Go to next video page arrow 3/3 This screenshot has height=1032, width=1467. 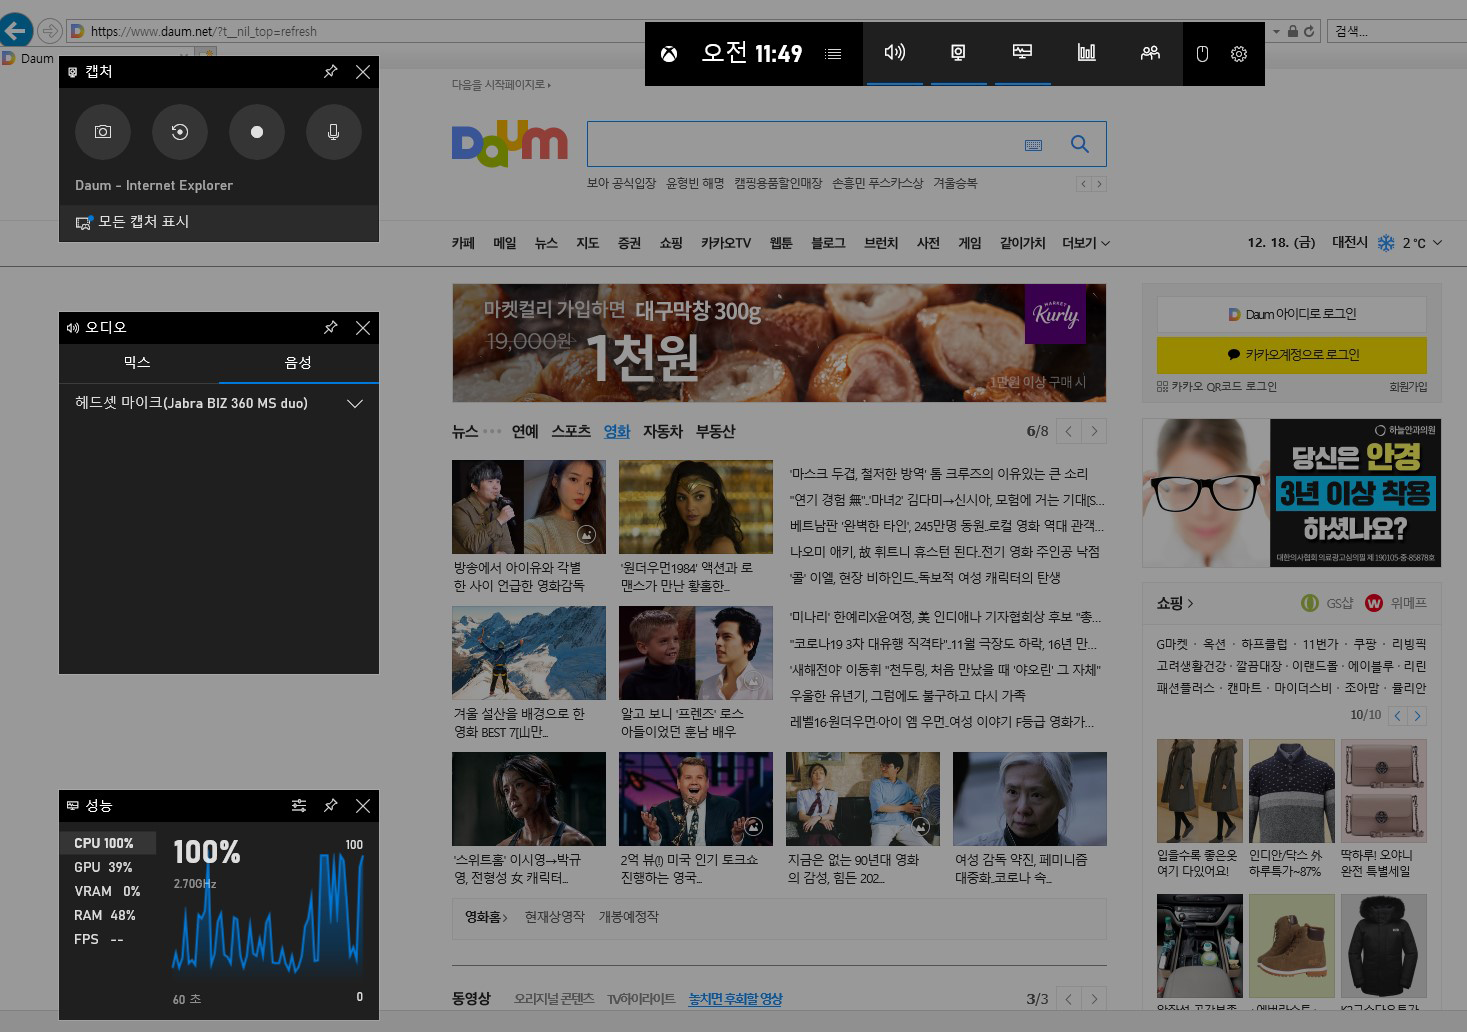pyautogui.click(x=1094, y=999)
